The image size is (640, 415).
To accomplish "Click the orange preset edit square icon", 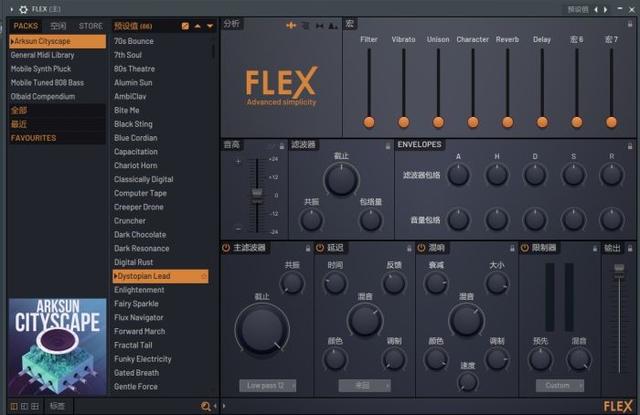I will 185,26.
